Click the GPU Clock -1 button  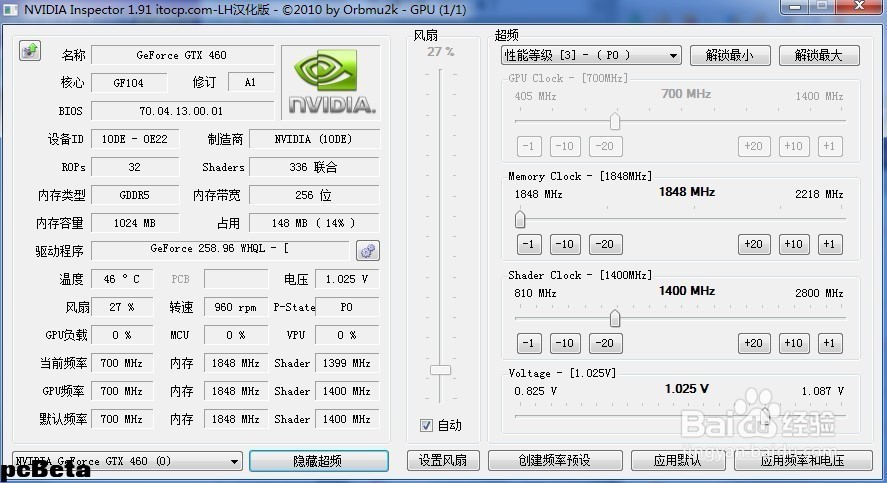pyautogui.click(x=529, y=146)
